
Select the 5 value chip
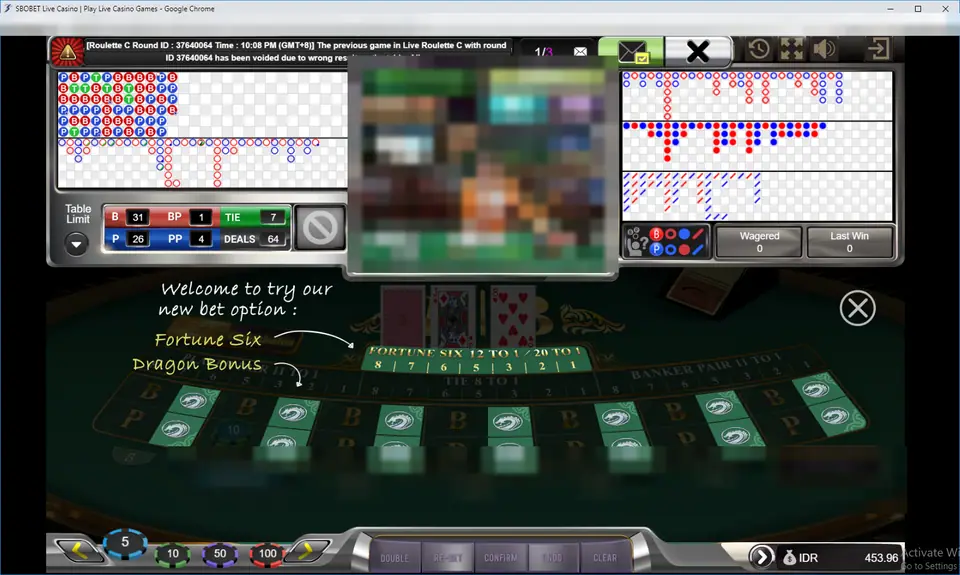(125, 544)
